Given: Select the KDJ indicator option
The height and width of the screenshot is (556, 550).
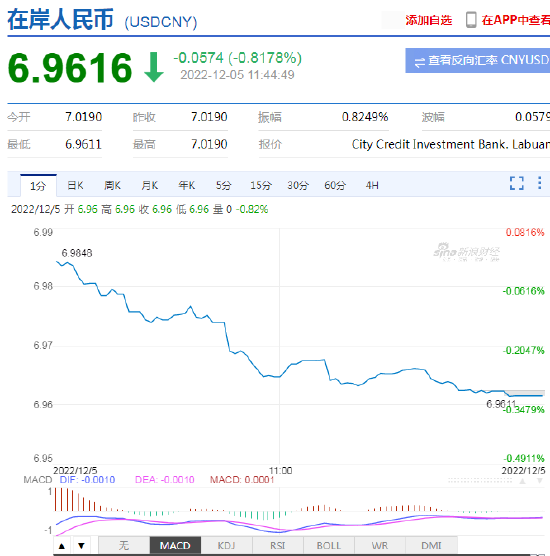Looking at the screenshot, I should click(x=226, y=545).
